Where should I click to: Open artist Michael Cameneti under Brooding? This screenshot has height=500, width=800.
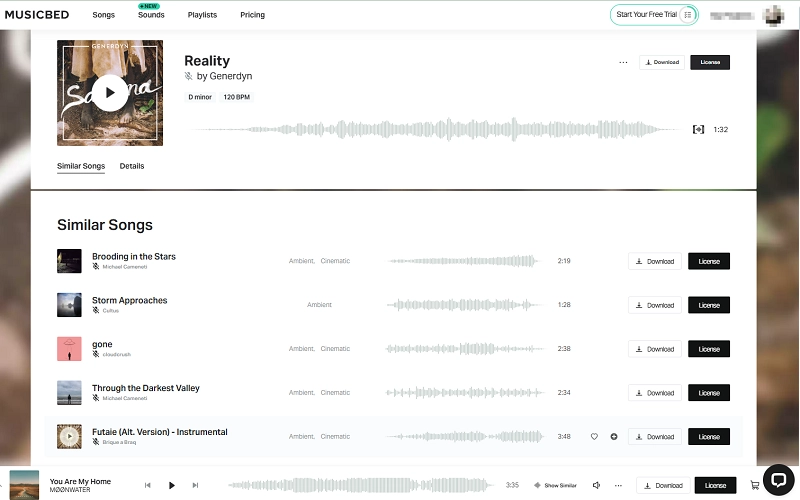click(124, 267)
